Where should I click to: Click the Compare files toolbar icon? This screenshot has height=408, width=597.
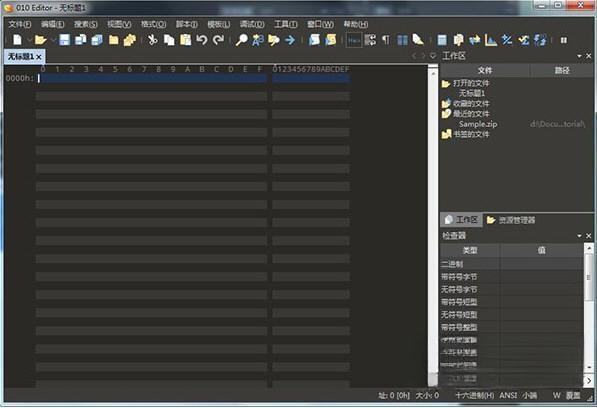(458, 40)
